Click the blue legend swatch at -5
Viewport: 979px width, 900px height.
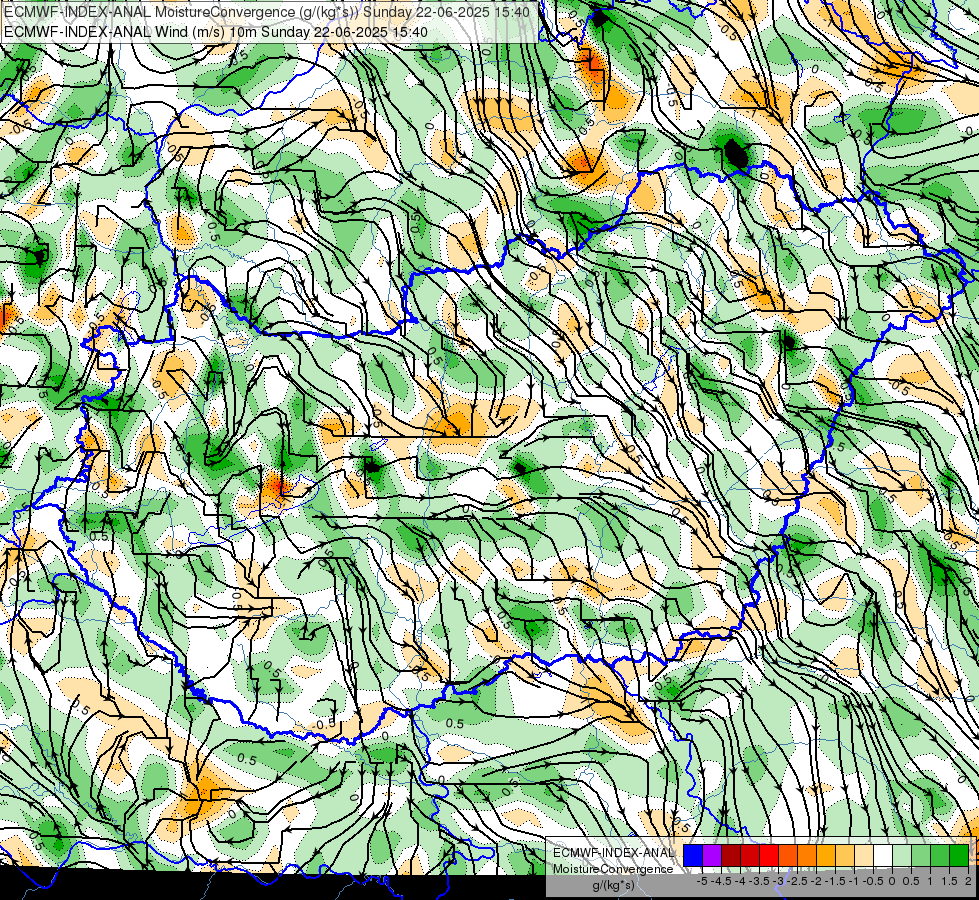tap(693, 855)
